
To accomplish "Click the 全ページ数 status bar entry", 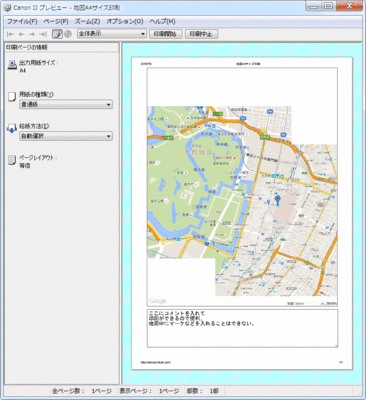I will pyautogui.click(x=82, y=391).
